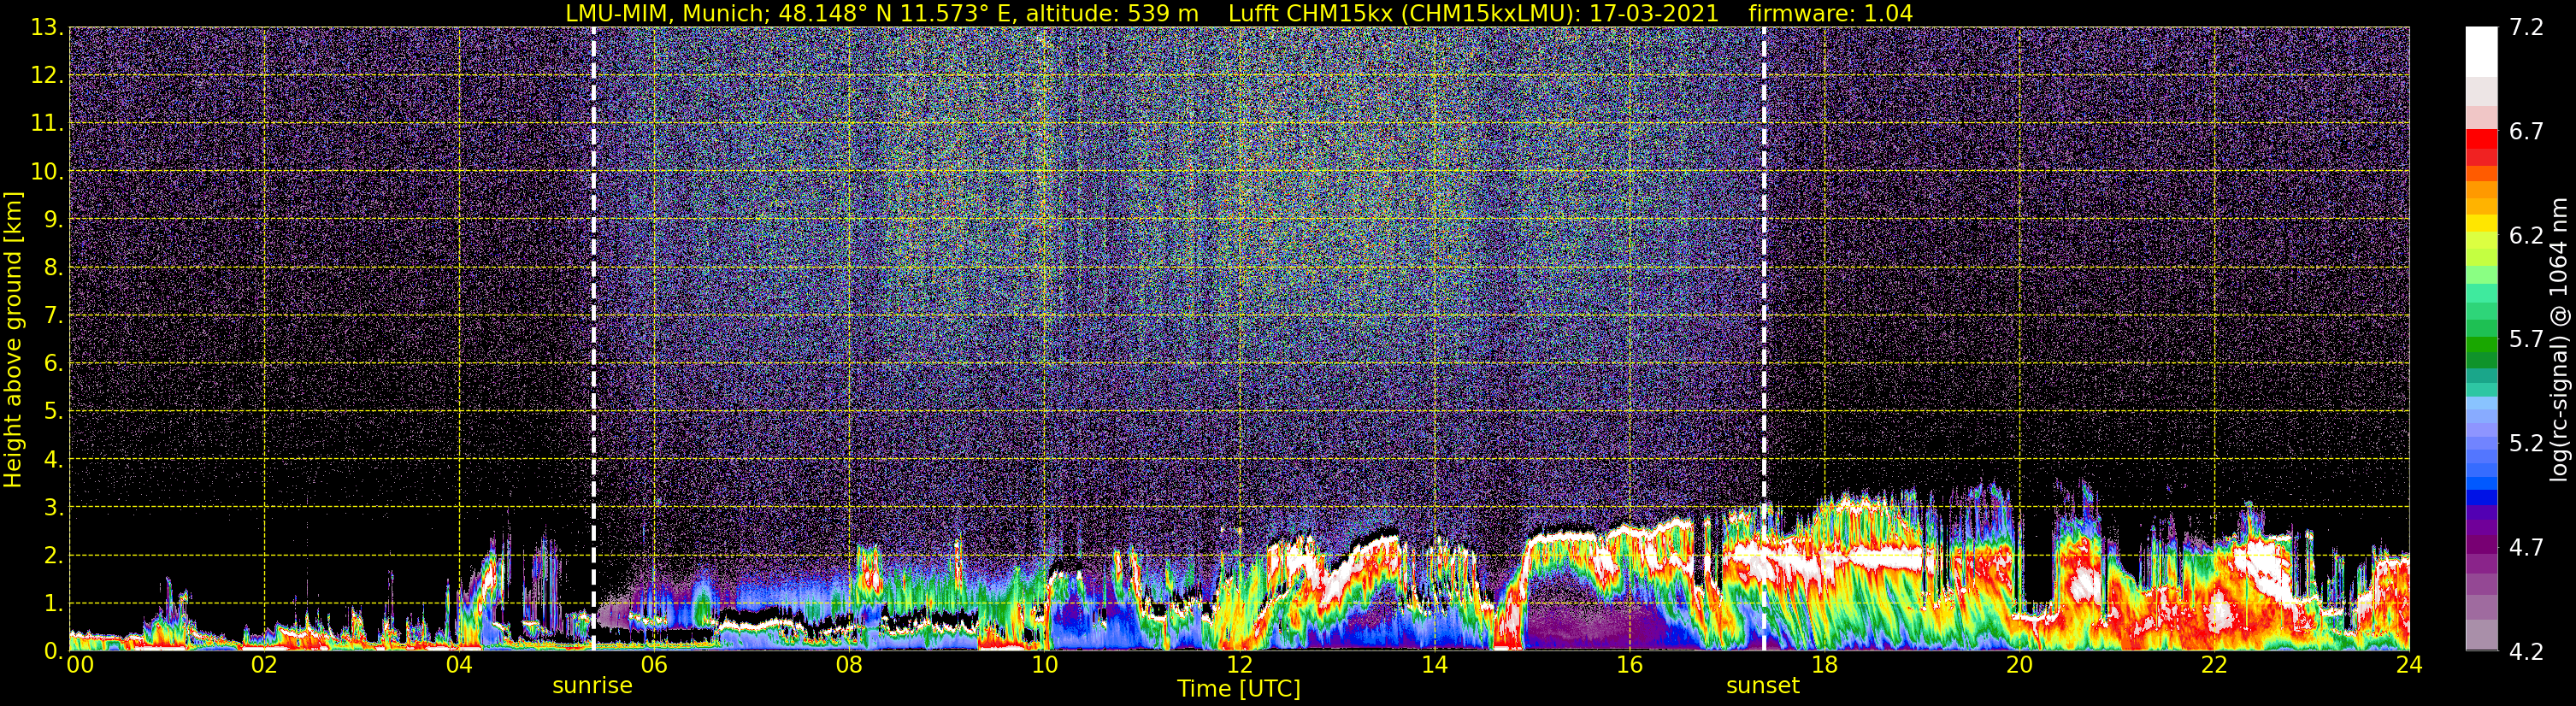2576x706 pixels.
Task: Click the "Height above ground [km]" axis label
Action: 13,339
